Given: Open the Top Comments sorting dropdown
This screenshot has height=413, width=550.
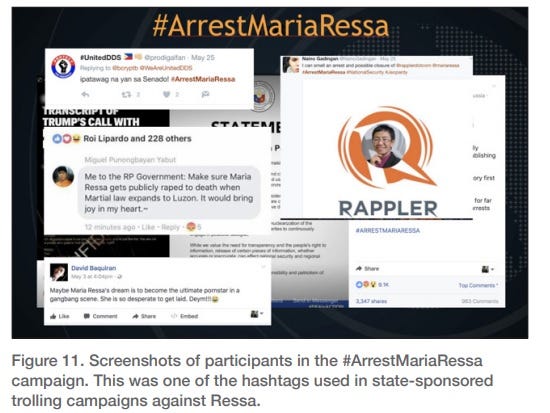Looking at the screenshot, I should [478, 285].
